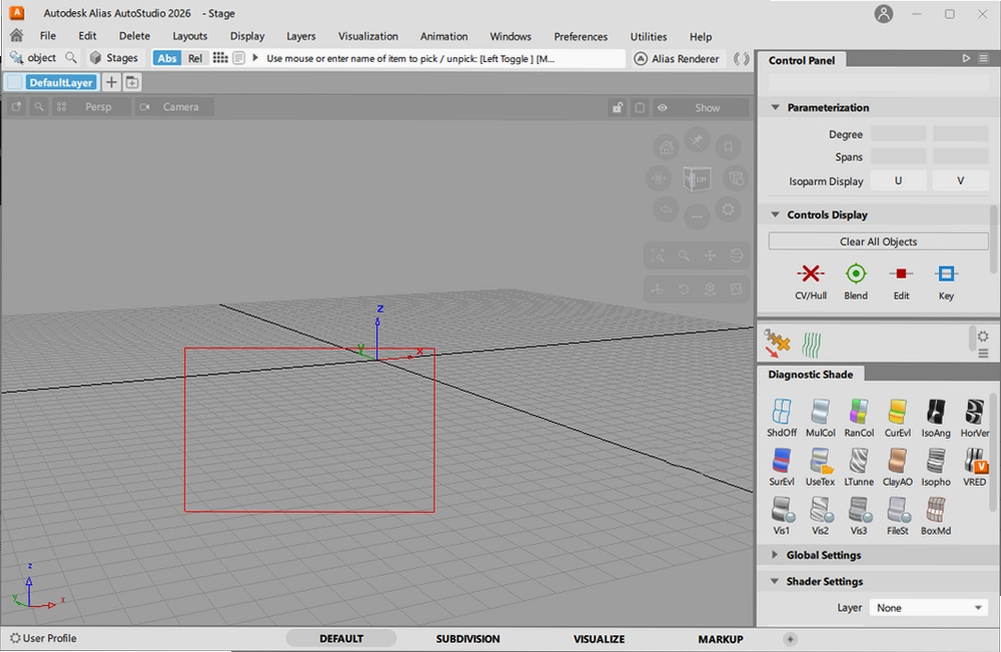Open User Profile settings
Viewport: 1001px width, 652px height.
43,638
